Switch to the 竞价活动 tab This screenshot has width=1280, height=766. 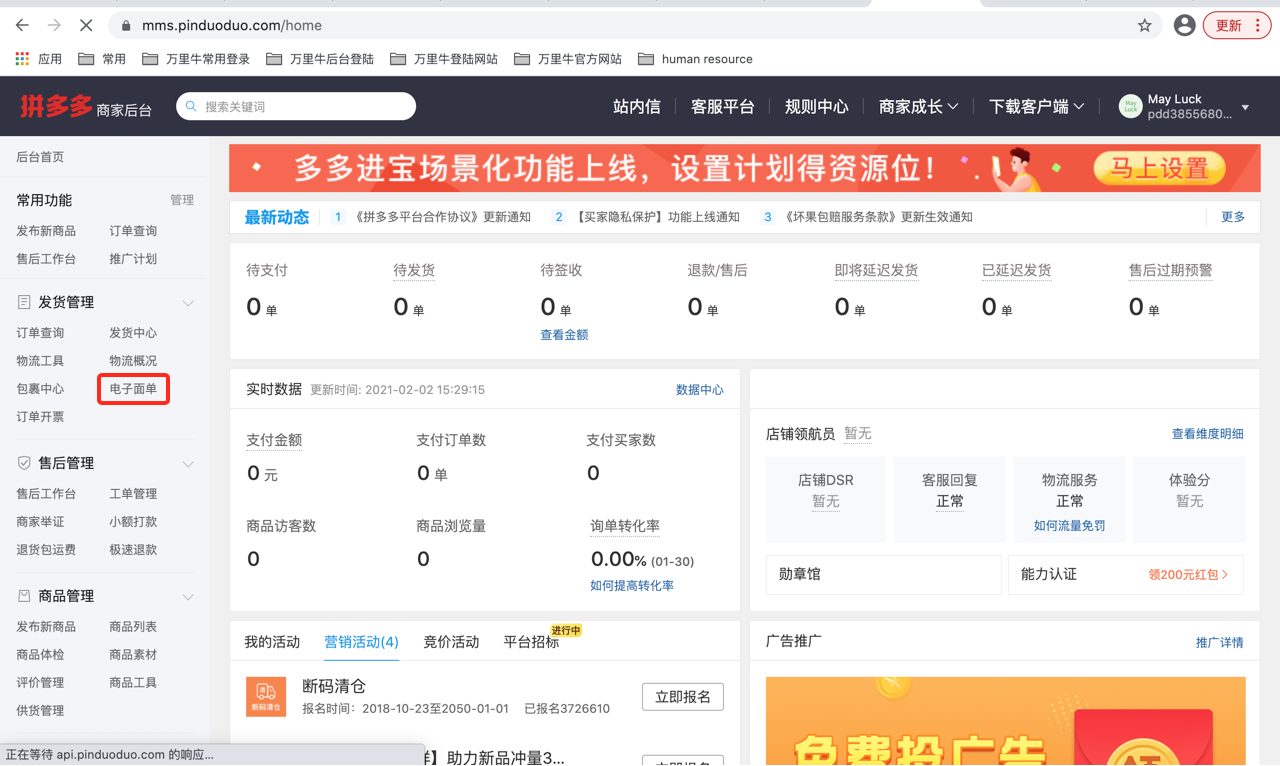pyautogui.click(x=451, y=642)
